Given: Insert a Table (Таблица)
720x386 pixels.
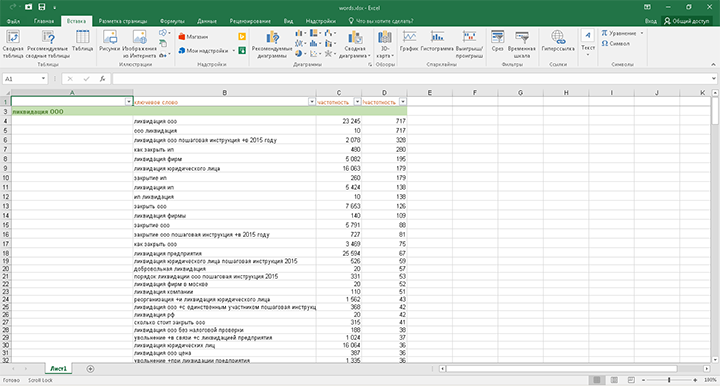Looking at the screenshot, I should [83, 41].
